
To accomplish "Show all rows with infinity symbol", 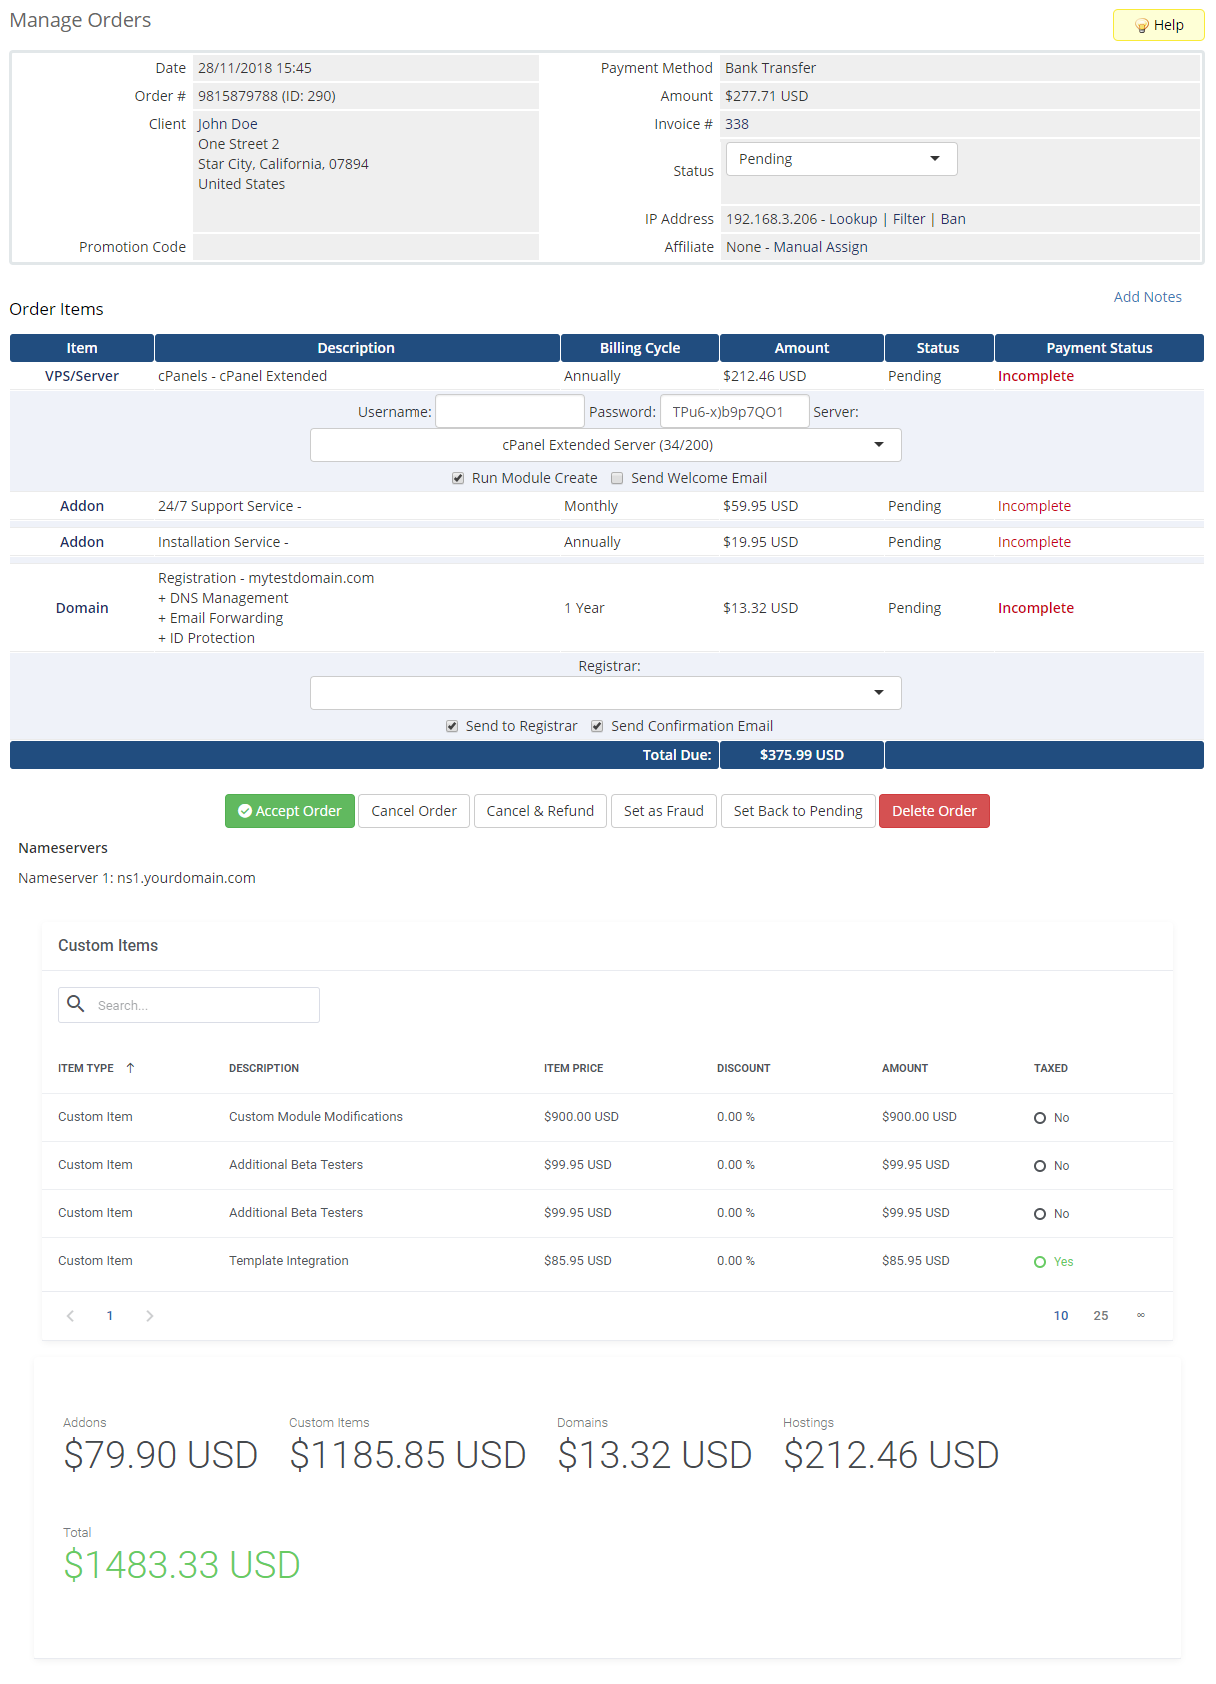I will (x=1141, y=1316).
